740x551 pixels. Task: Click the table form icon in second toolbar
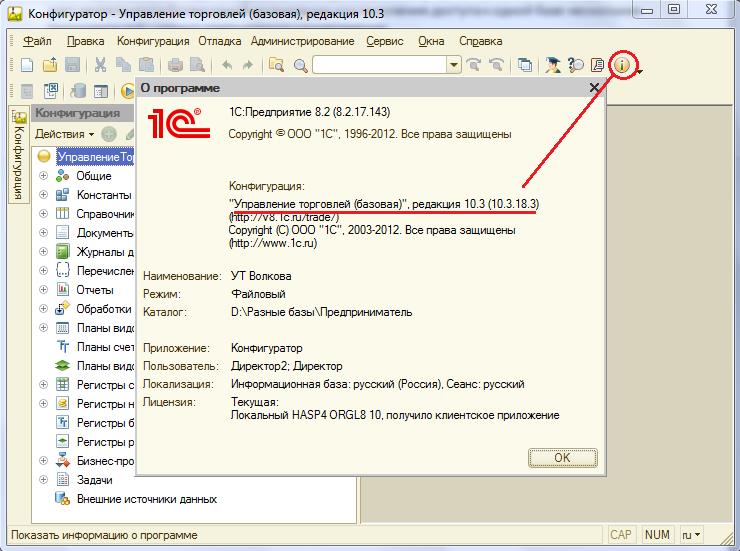101,91
